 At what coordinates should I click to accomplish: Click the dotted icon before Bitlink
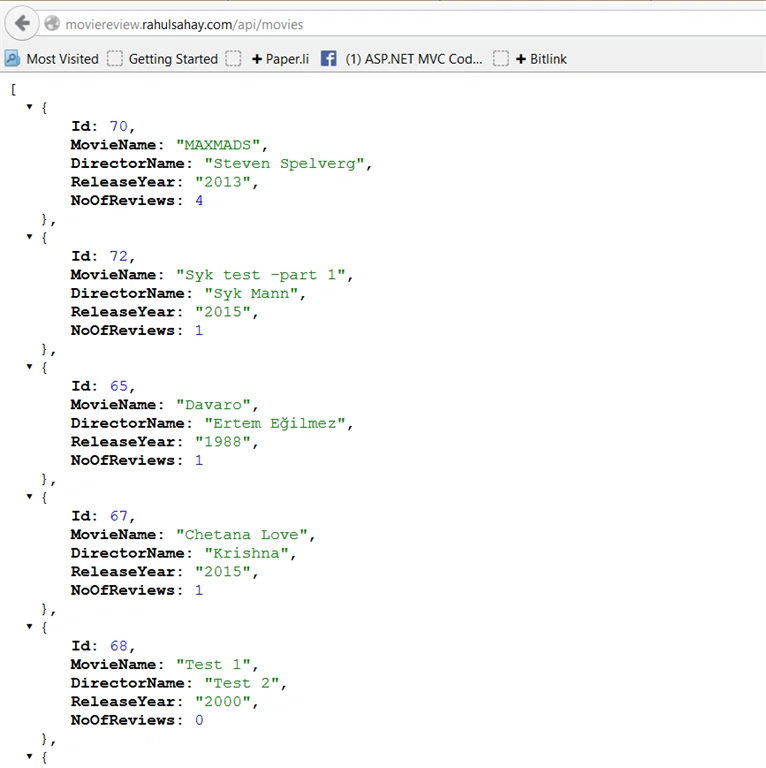[x=501, y=59]
